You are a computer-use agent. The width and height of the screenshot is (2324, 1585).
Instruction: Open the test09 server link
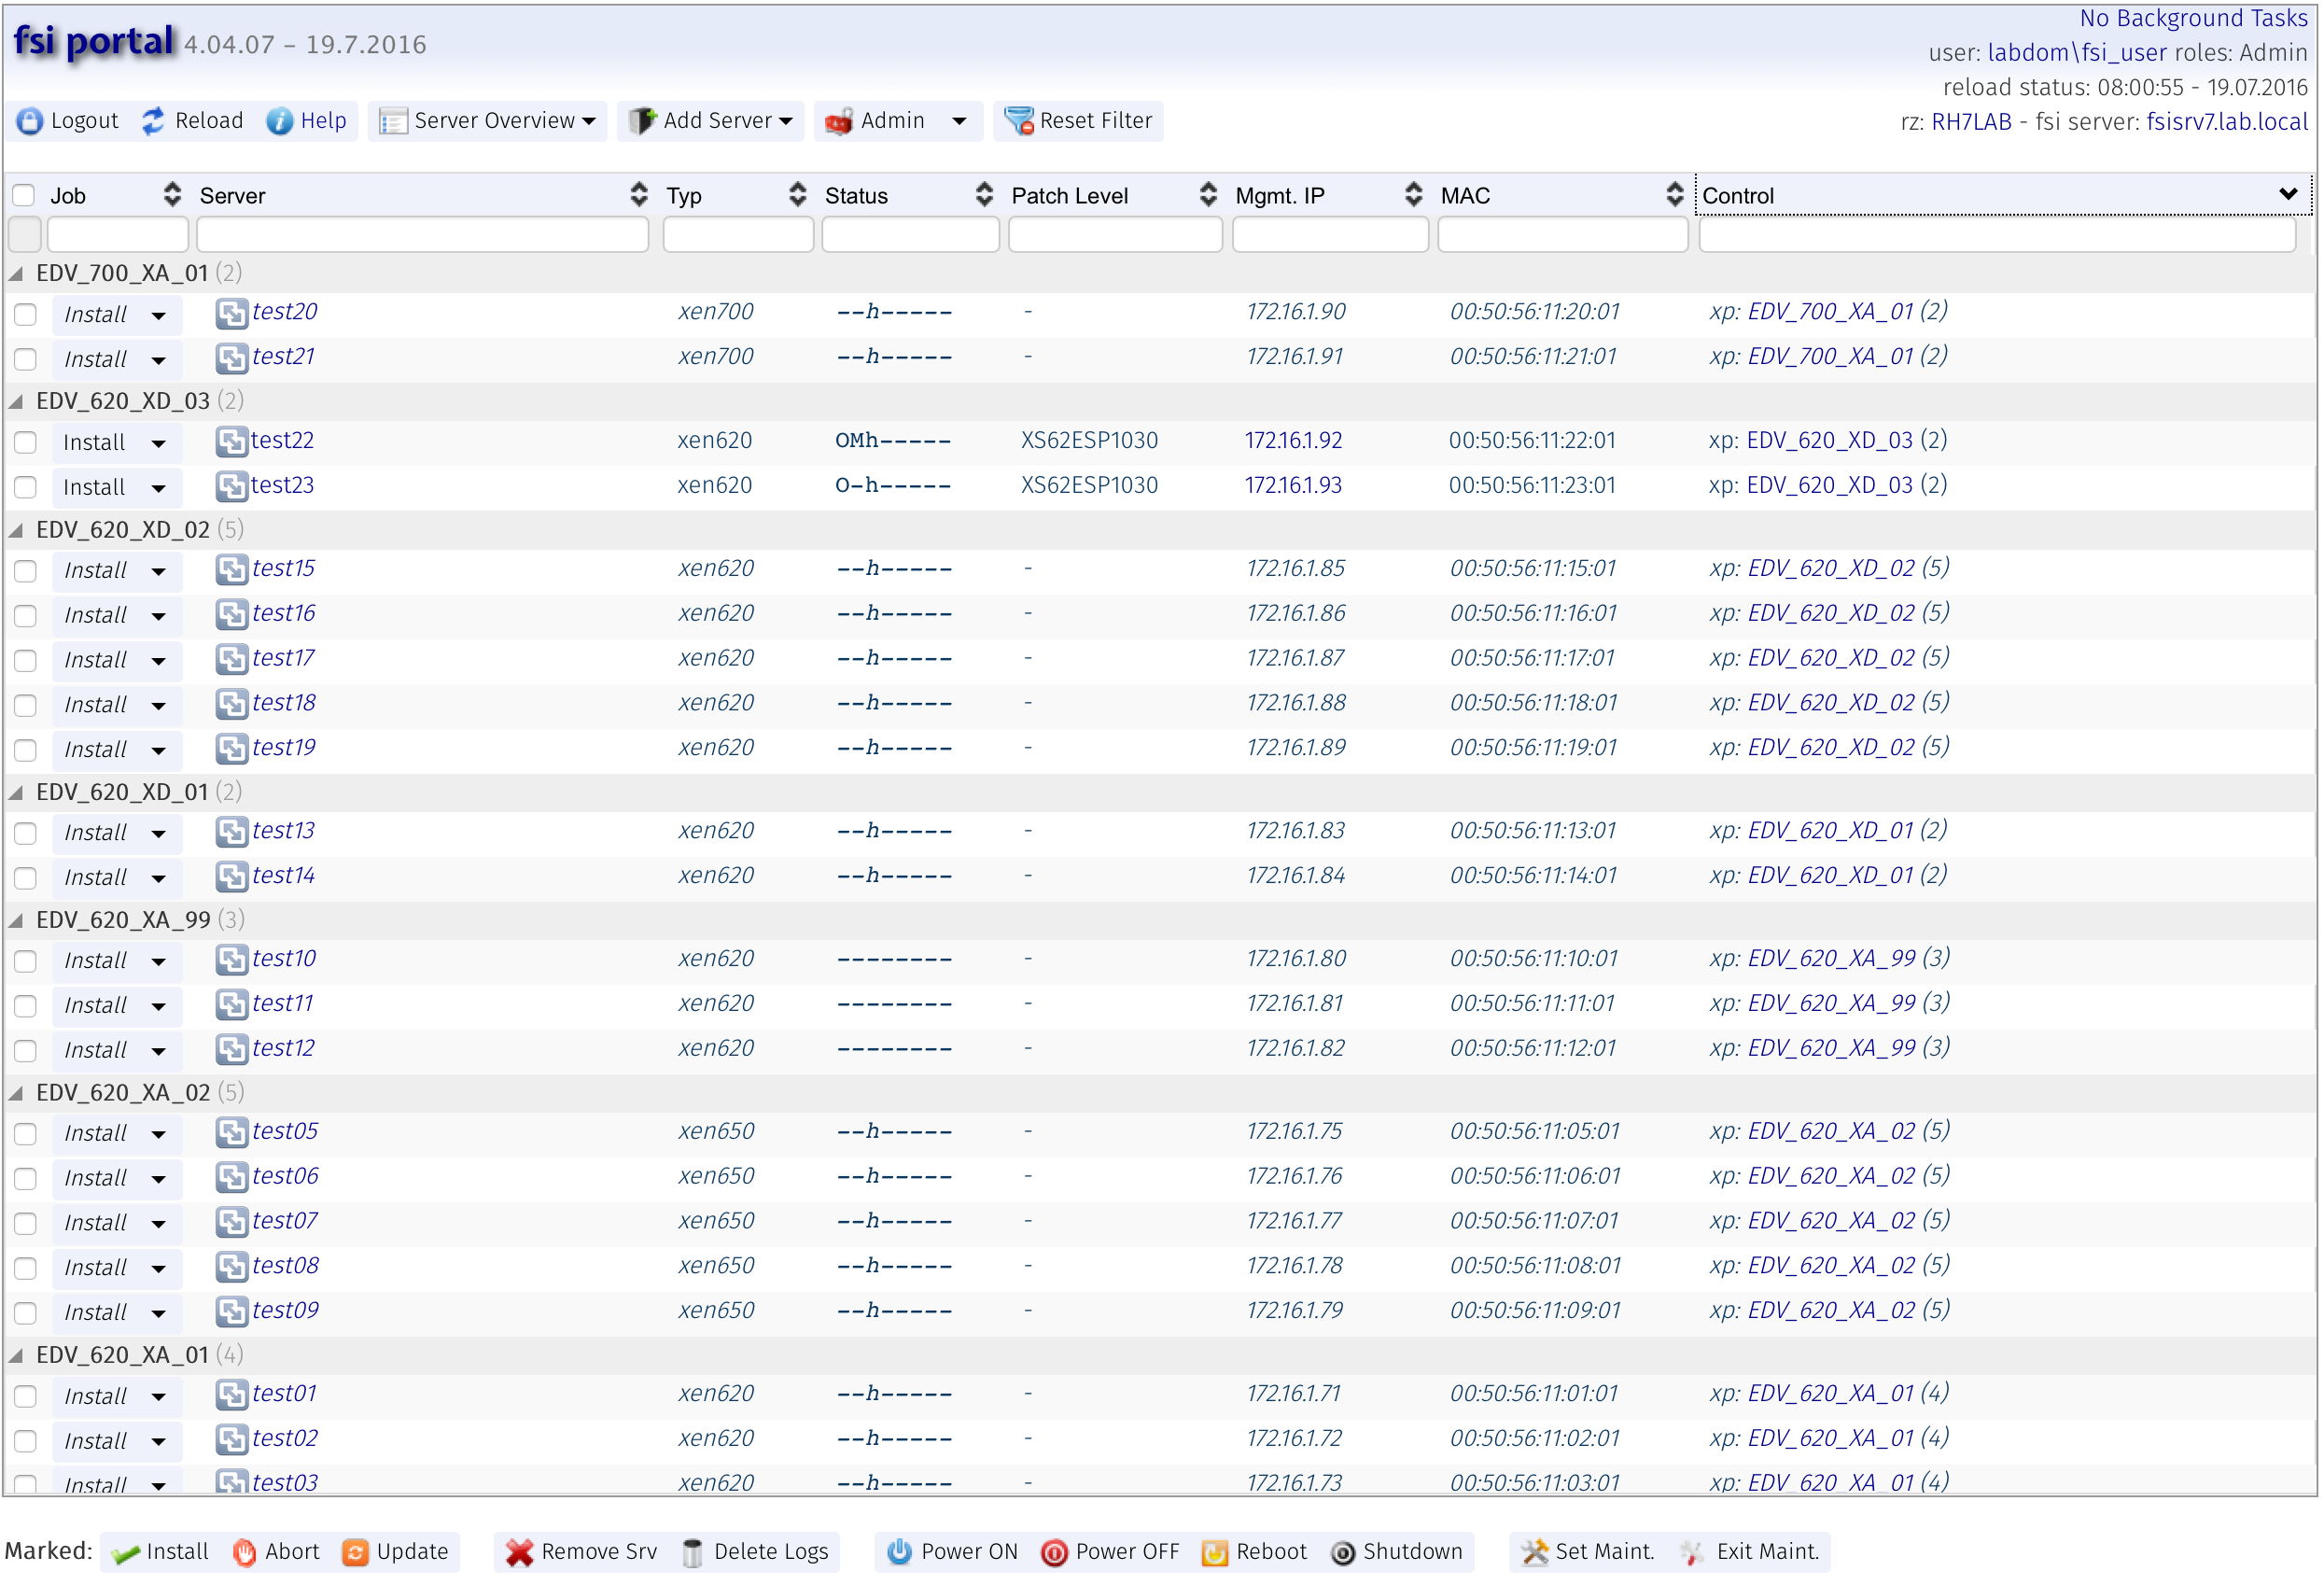click(x=286, y=1311)
